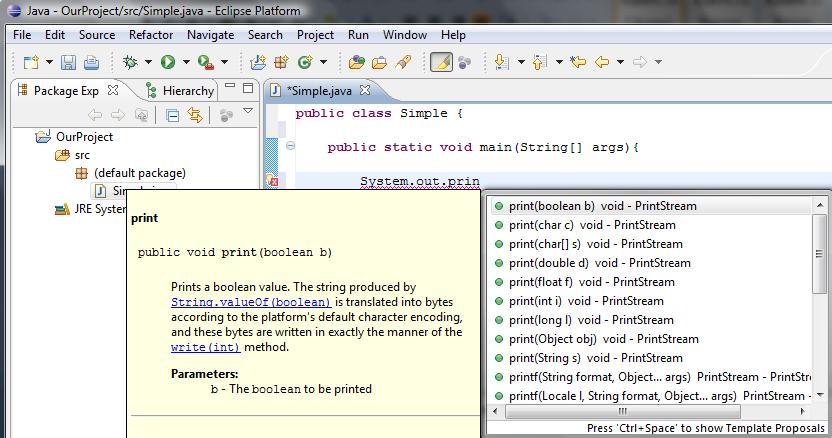Start debugging with the bug icon
Viewport: 832px width, 438px height.
click(129, 62)
